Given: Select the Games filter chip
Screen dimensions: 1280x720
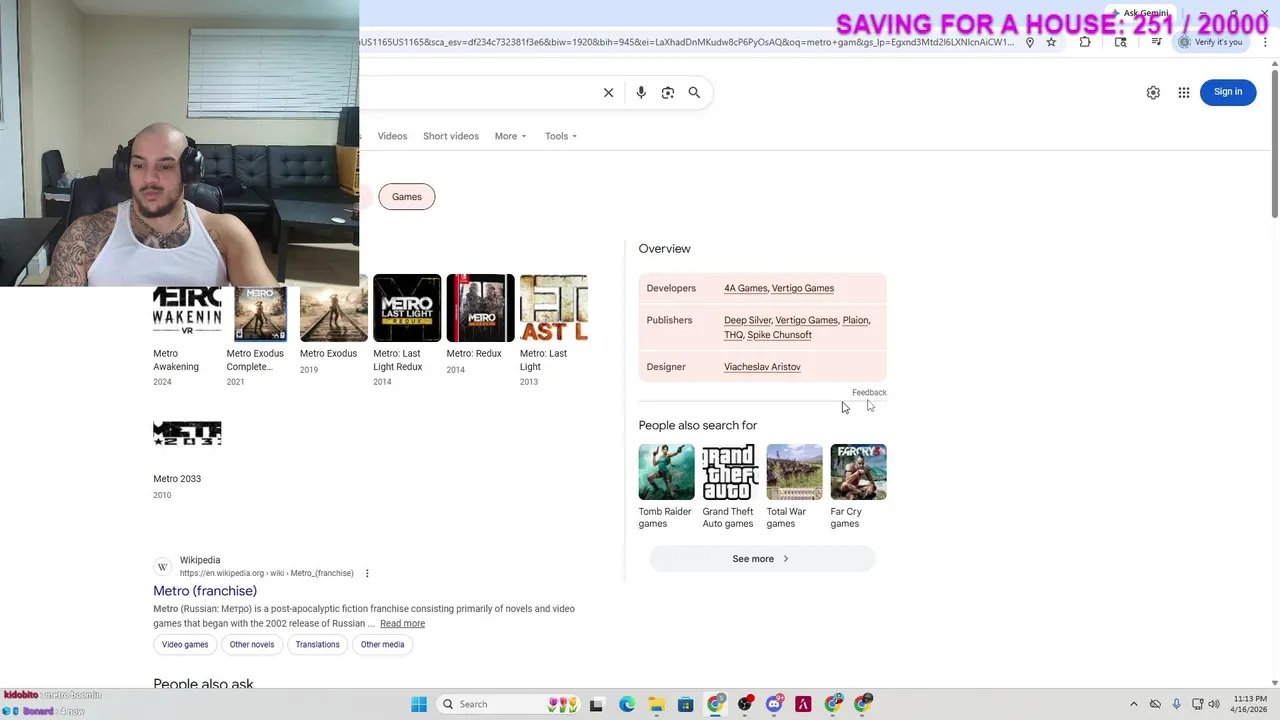Looking at the screenshot, I should click(407, 197).
